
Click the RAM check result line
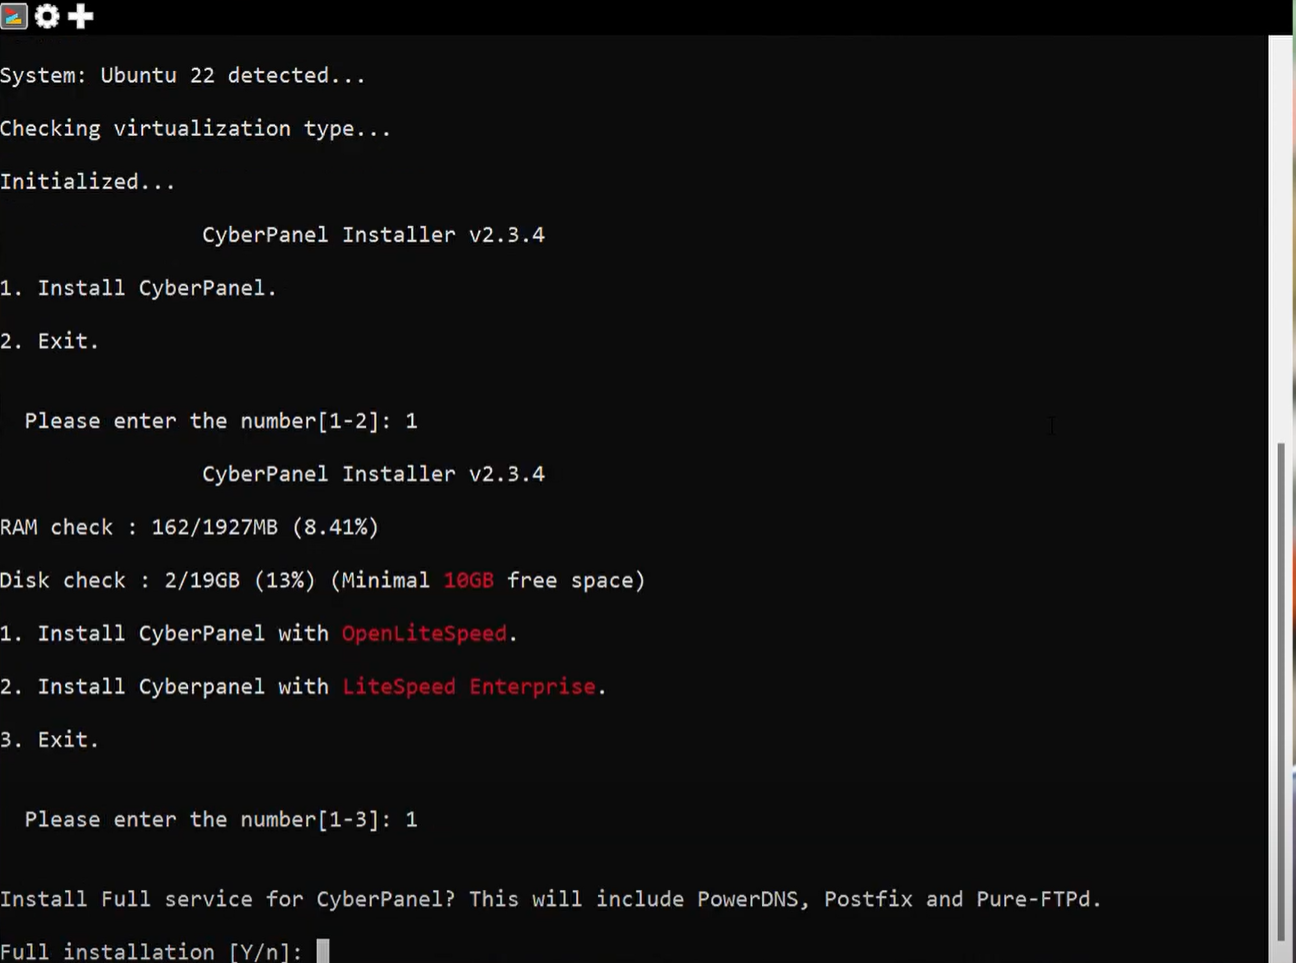pyautogui.click(x=188, y=527)
